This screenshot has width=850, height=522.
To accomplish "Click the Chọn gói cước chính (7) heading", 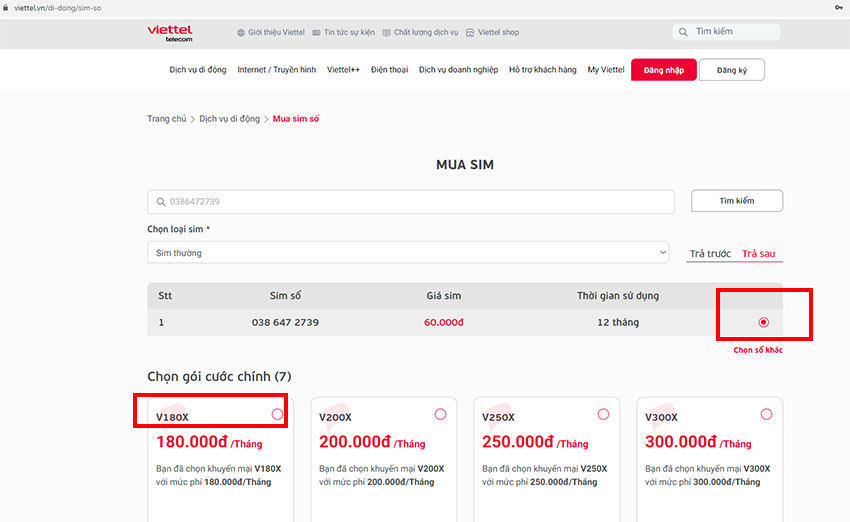I will (x=219, y=376).
